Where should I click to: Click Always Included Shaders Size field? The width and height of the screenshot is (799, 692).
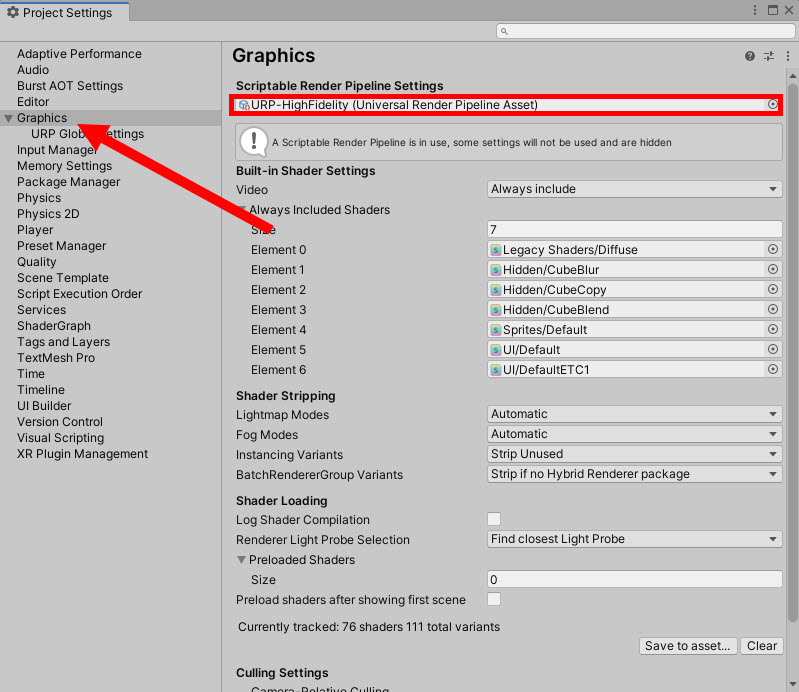coord(634,229)
